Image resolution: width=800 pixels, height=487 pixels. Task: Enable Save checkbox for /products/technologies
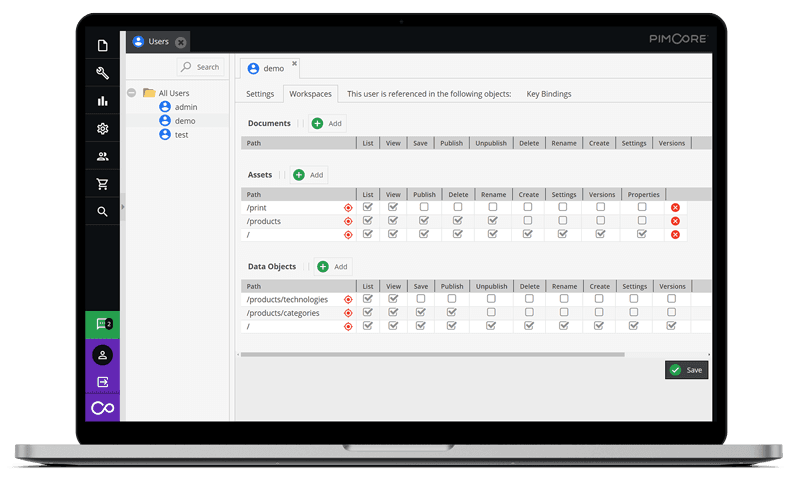[x=420, y=298]
